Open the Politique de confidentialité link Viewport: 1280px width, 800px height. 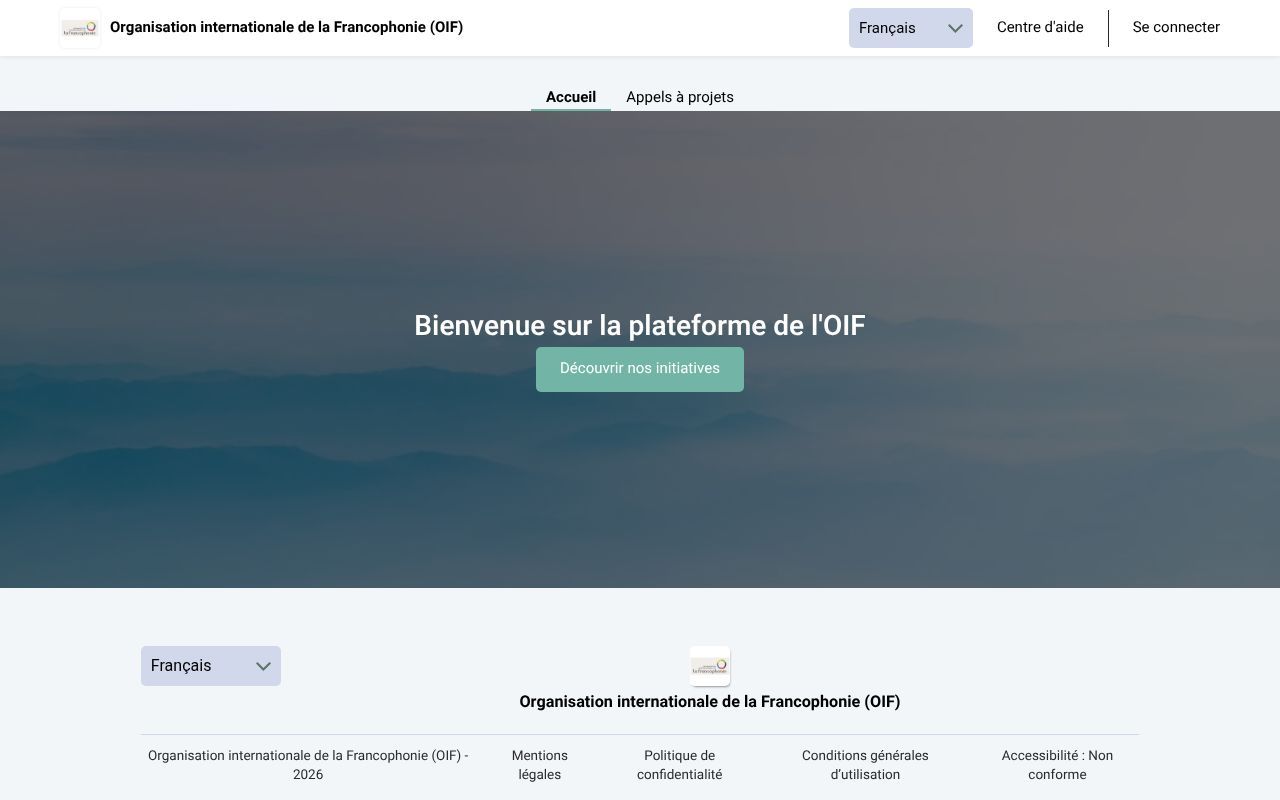point(680,765)
